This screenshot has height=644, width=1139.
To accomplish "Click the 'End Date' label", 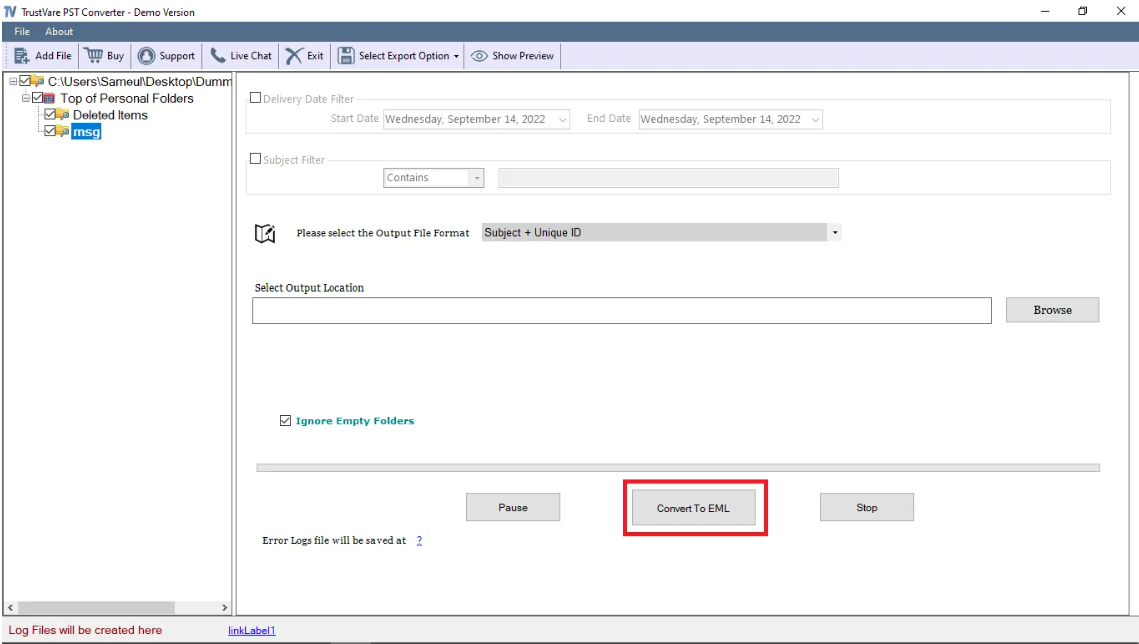I will pyautogui.click(x=609, y=118).
